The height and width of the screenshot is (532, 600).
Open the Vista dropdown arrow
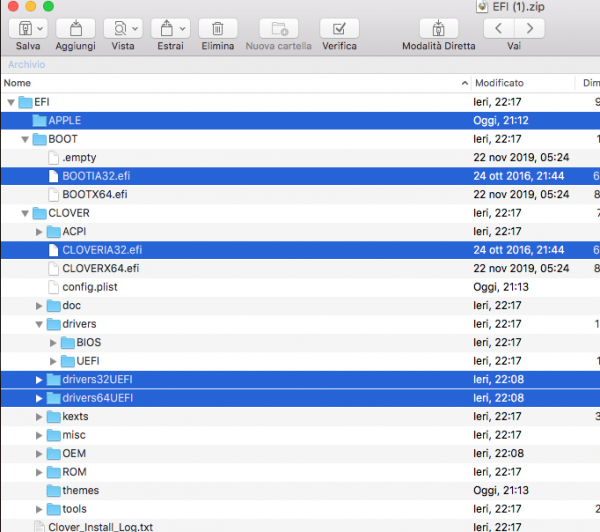(135, 29)
